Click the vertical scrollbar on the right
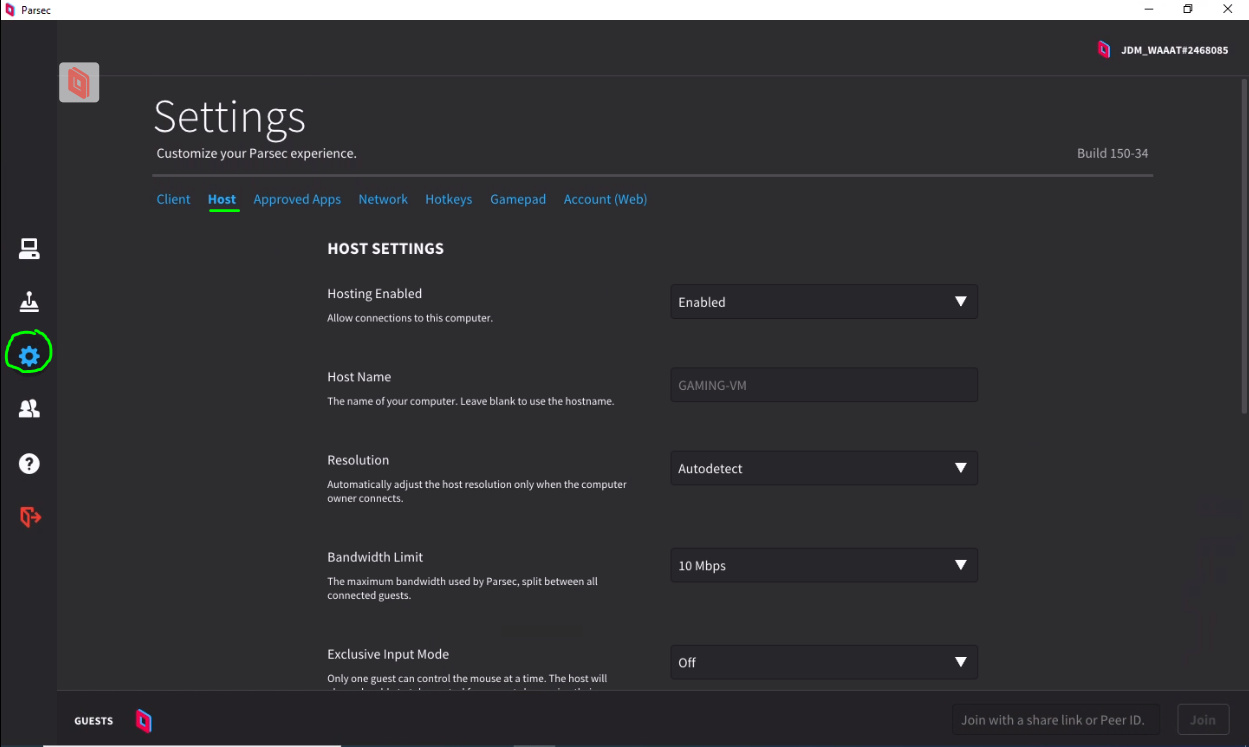 (x=1244, y=245)
